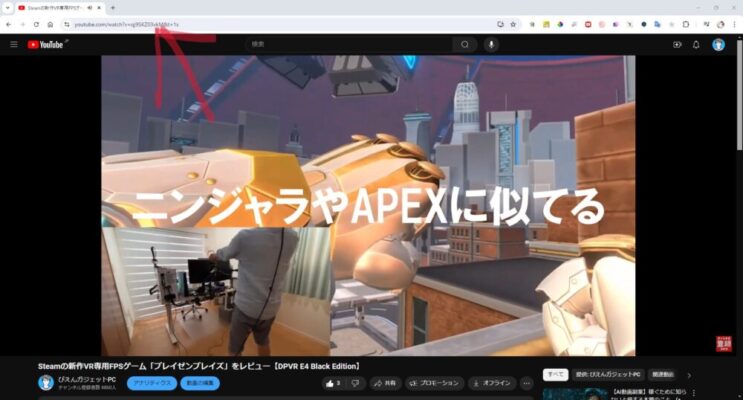Dislike the video with thumbs-down button

click(356, 383)
